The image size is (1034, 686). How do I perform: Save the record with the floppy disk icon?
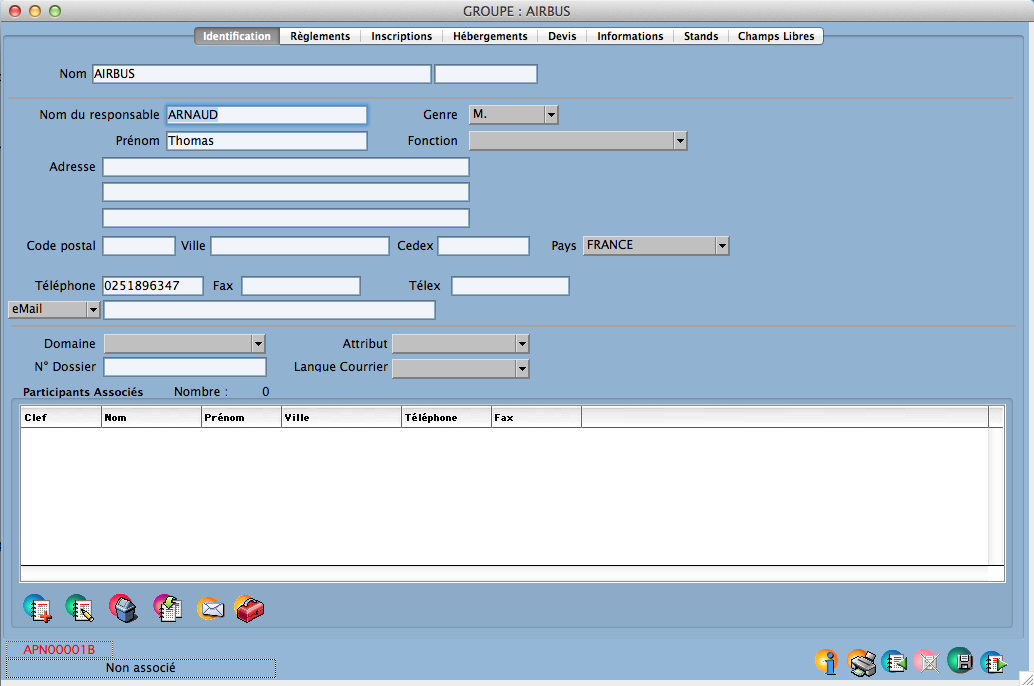point(960,660)
